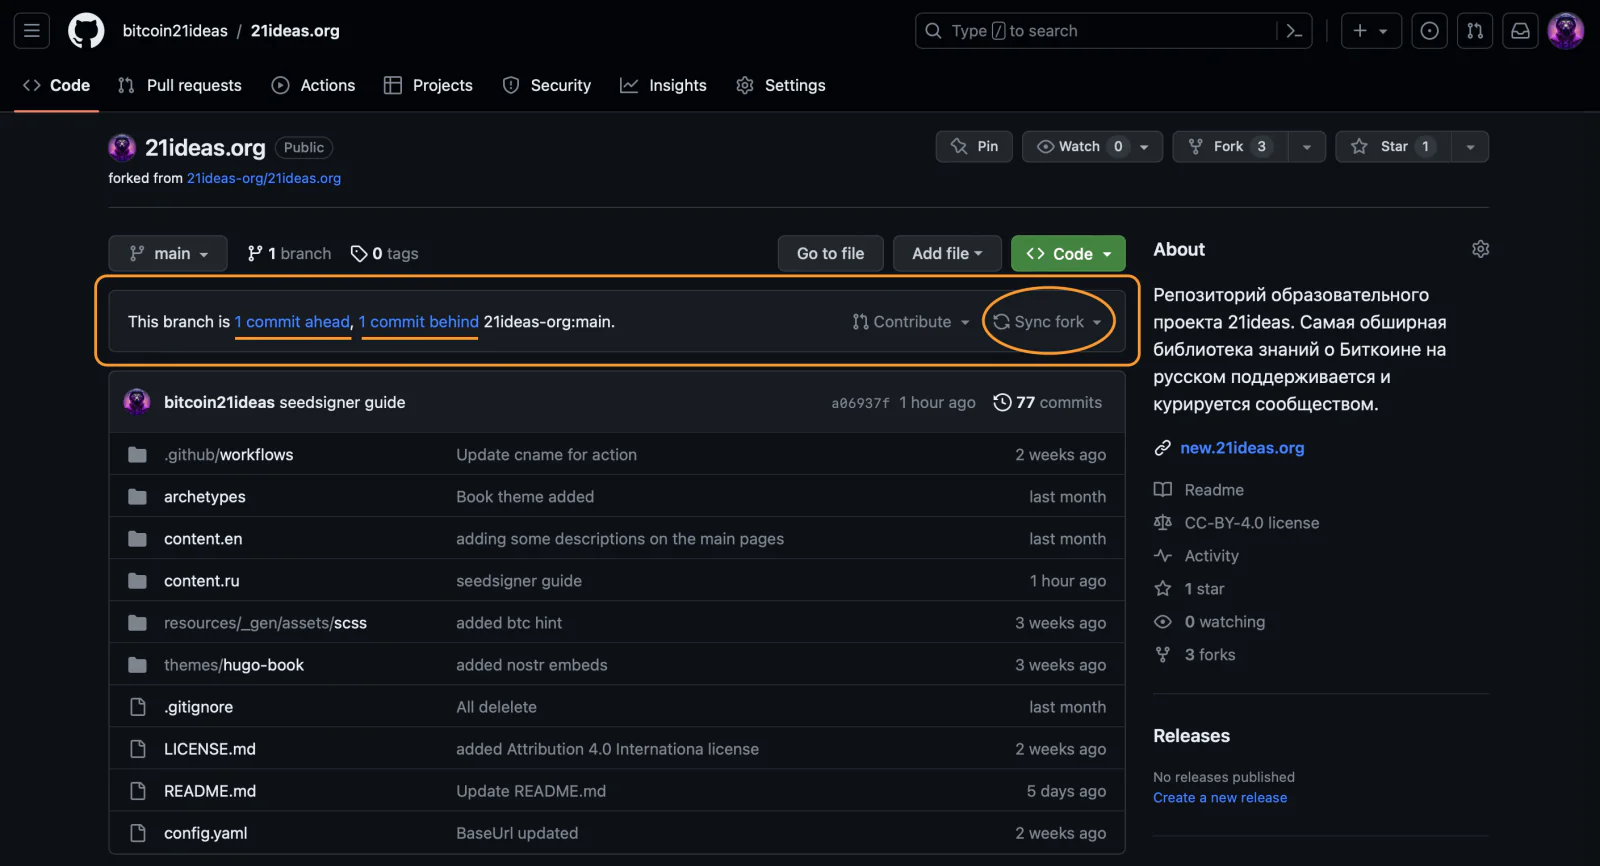Open the 1 branch list link
Image resolution: width=1600 pixels, height=866 pixels.
click(289, 254)
